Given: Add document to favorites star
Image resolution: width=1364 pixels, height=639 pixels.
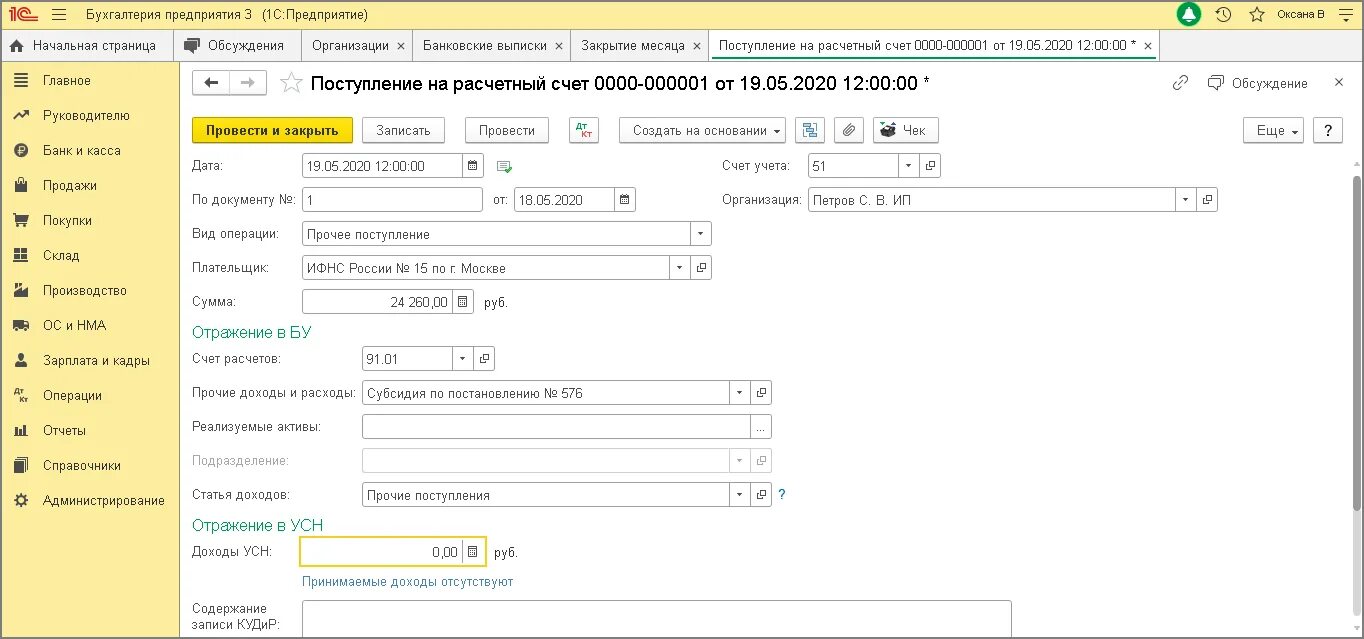Looking at the screenshot, I should 291,83.
